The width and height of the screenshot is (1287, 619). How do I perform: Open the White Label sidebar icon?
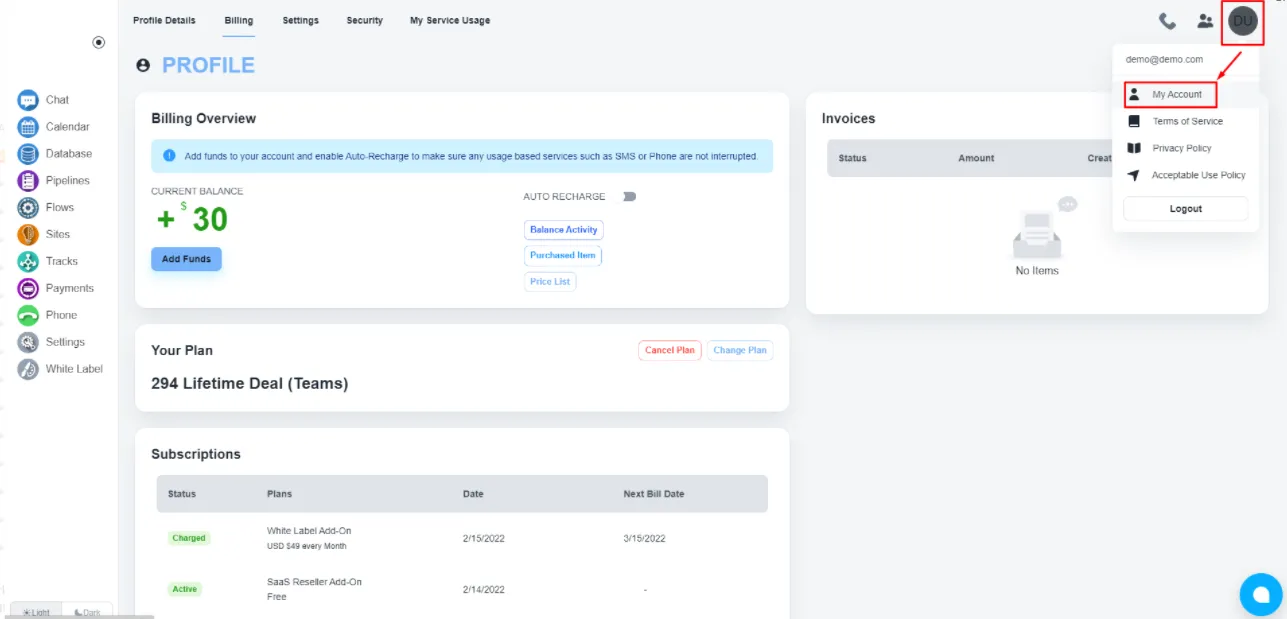pyautogui.click(x=28, y=369)
